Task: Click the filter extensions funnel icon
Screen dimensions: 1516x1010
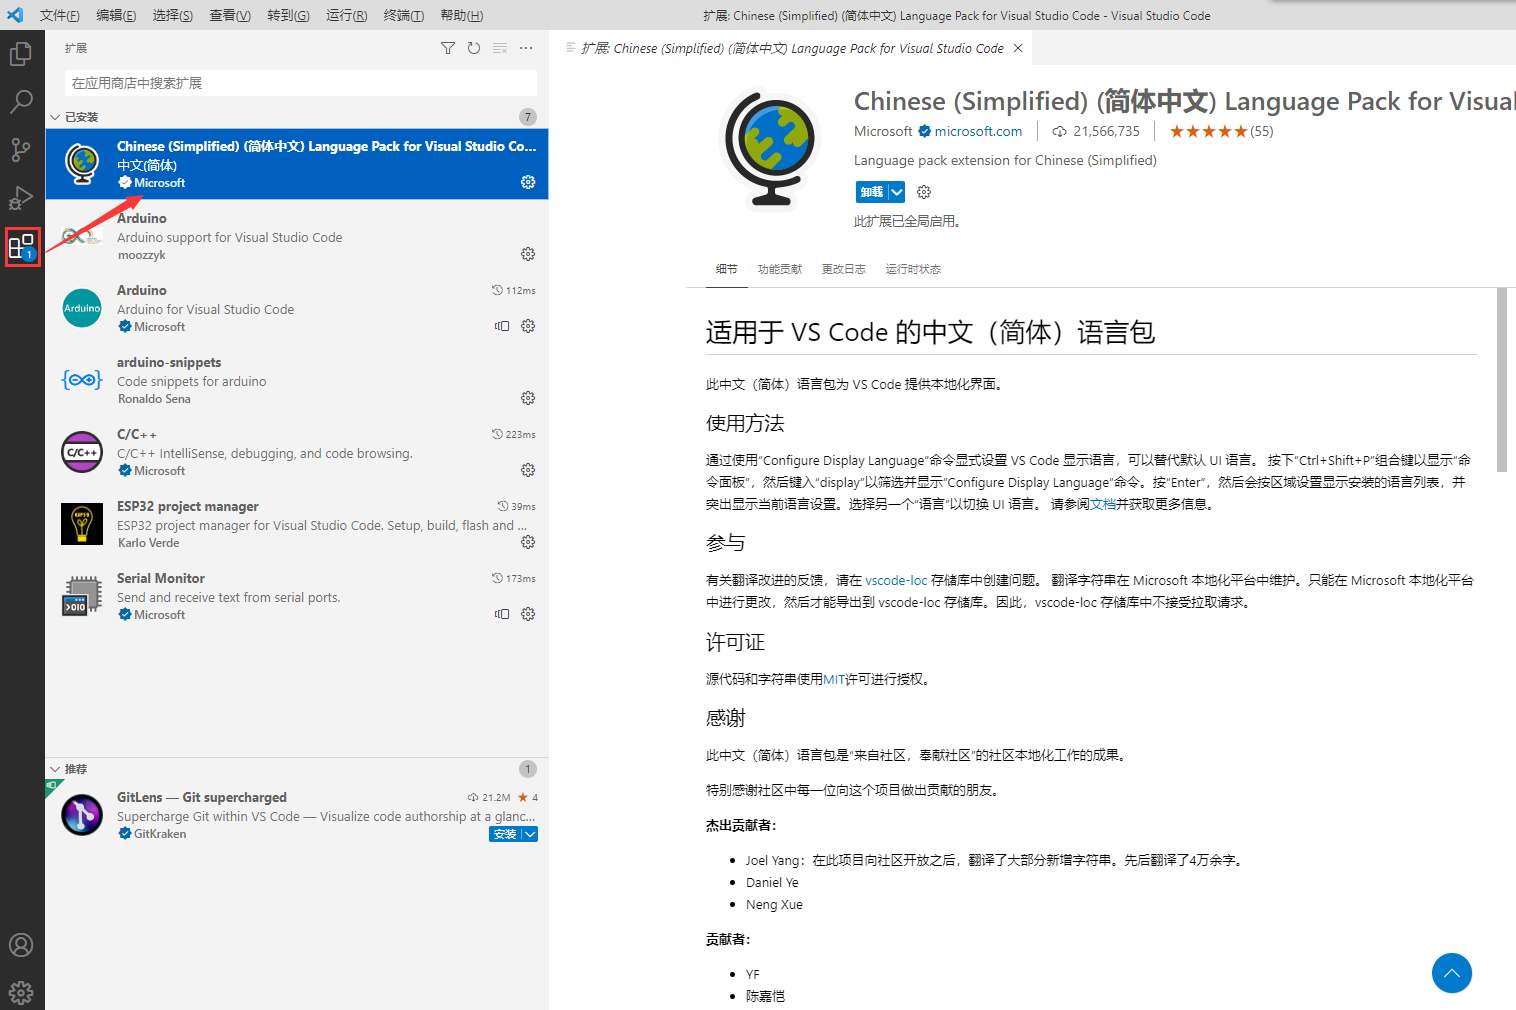Action: (x=448, y=48)
